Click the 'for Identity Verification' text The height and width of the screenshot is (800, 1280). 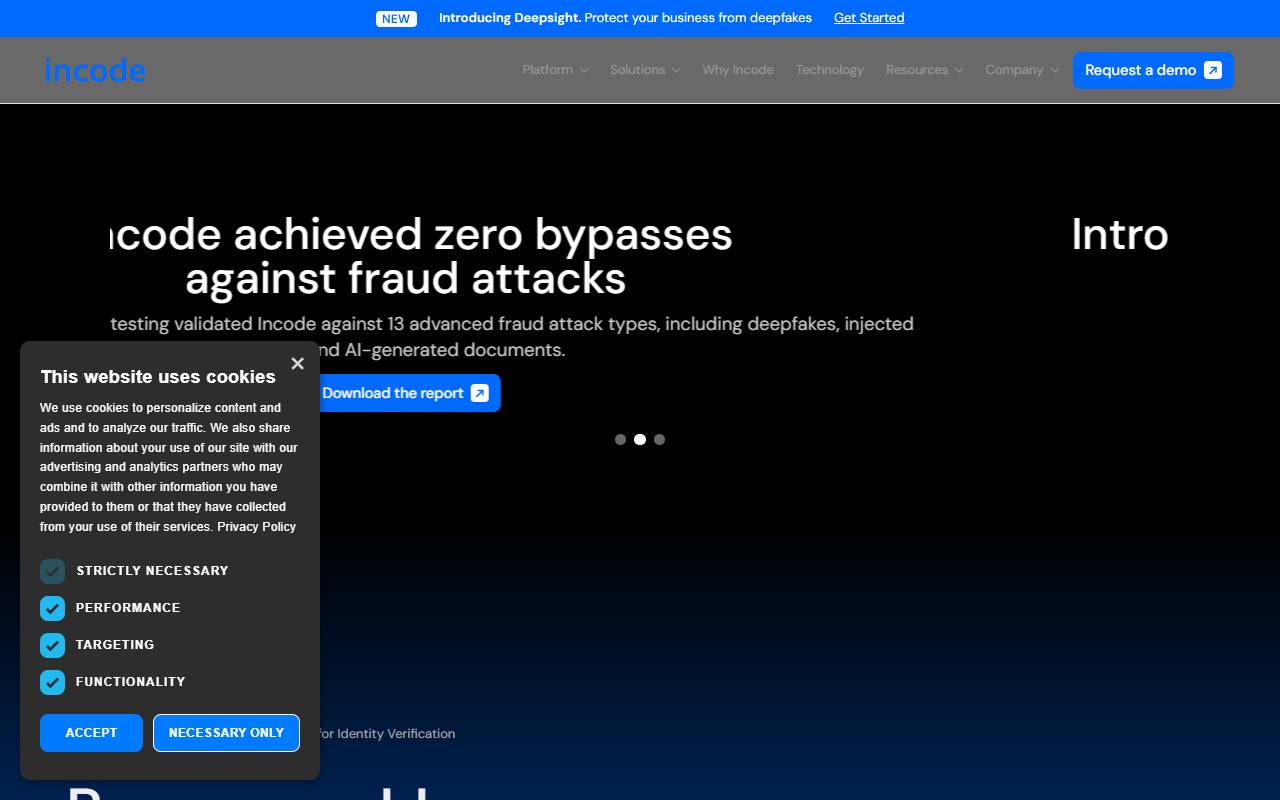tap(387, 734)
